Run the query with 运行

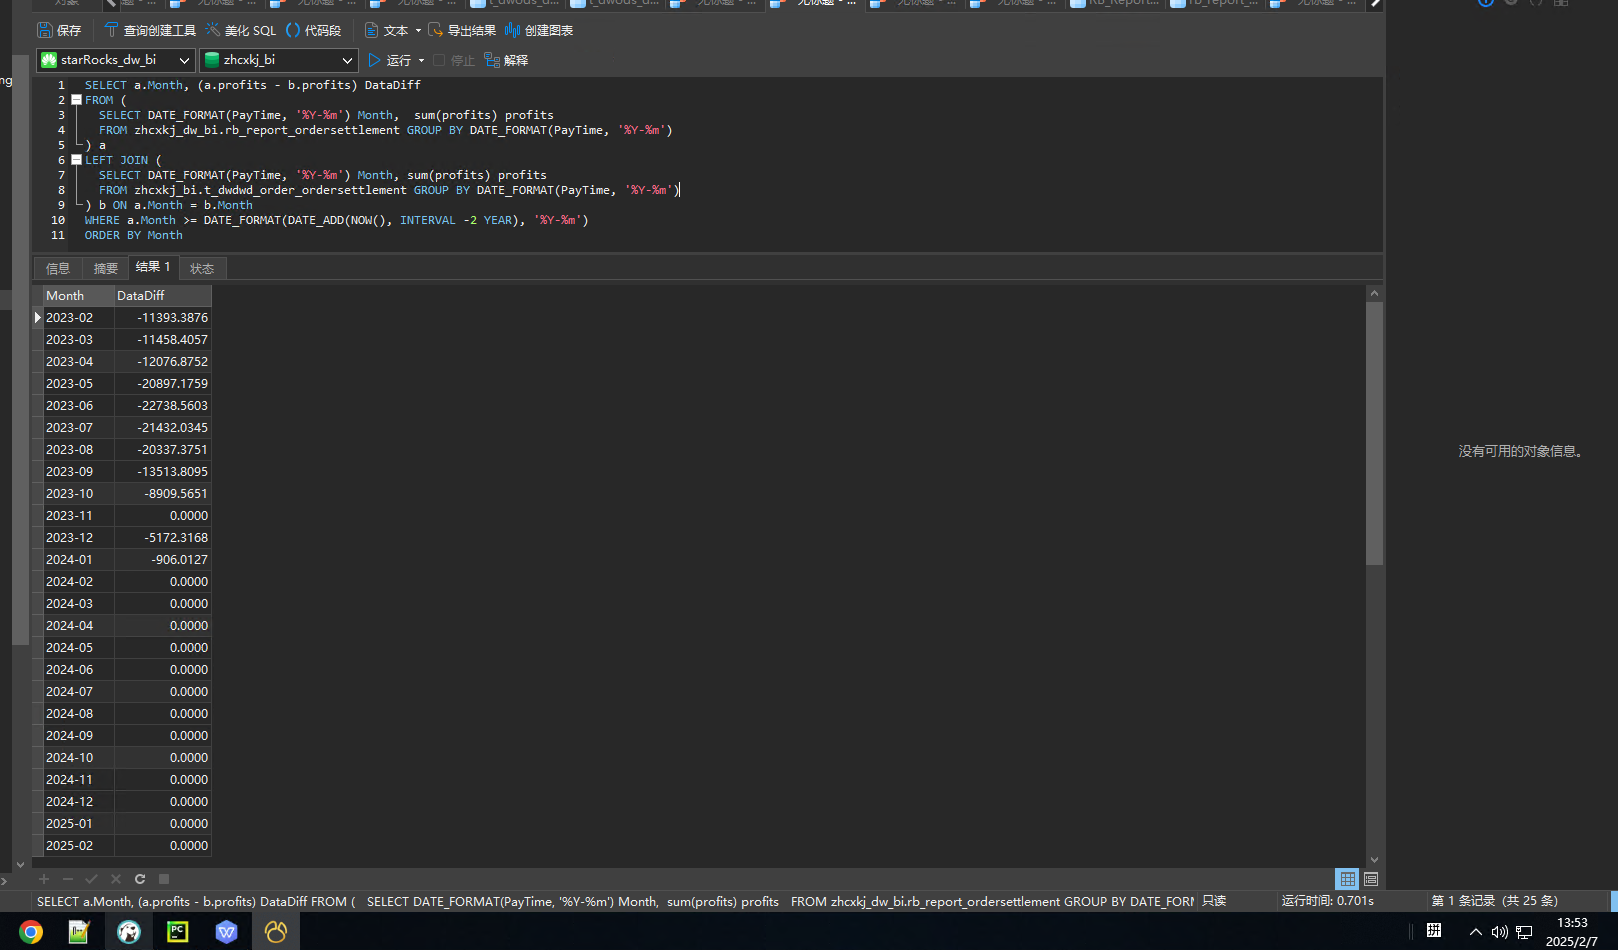tap(390, 60)
